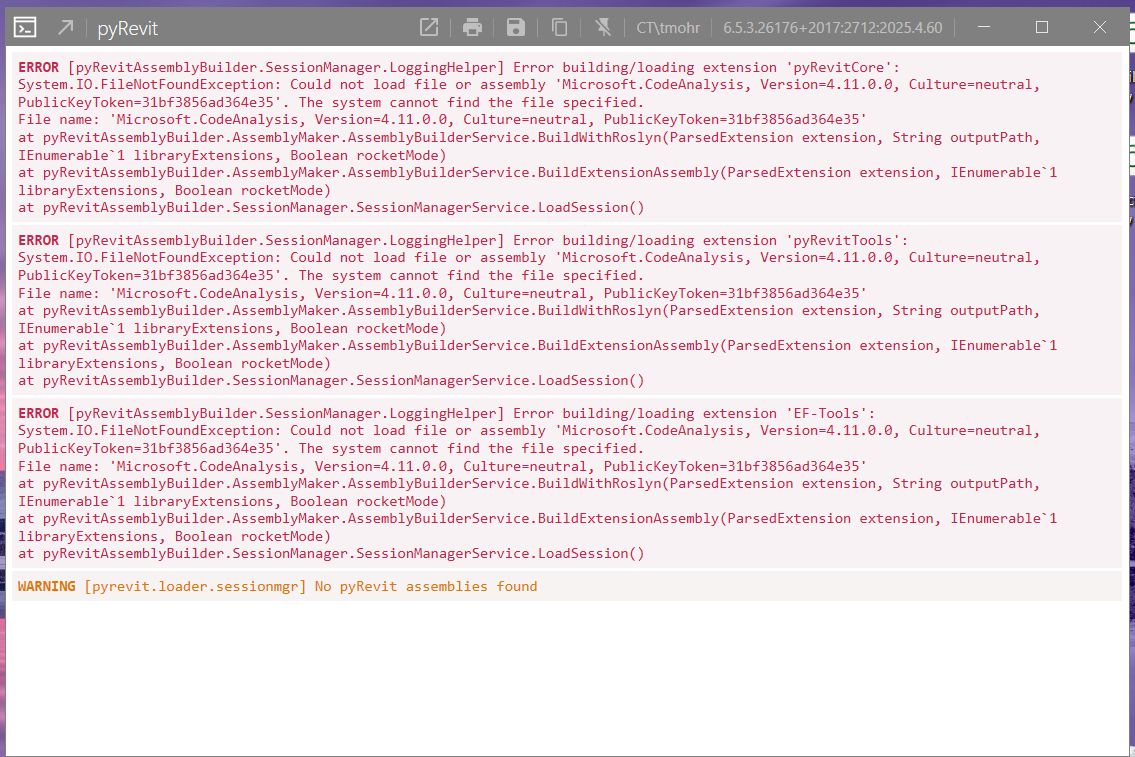Click the version string 6.5.3.26176+2017:2712:2025.4.60
The width and height of the screenshot is (1135, 757).
tap(832, 28)
